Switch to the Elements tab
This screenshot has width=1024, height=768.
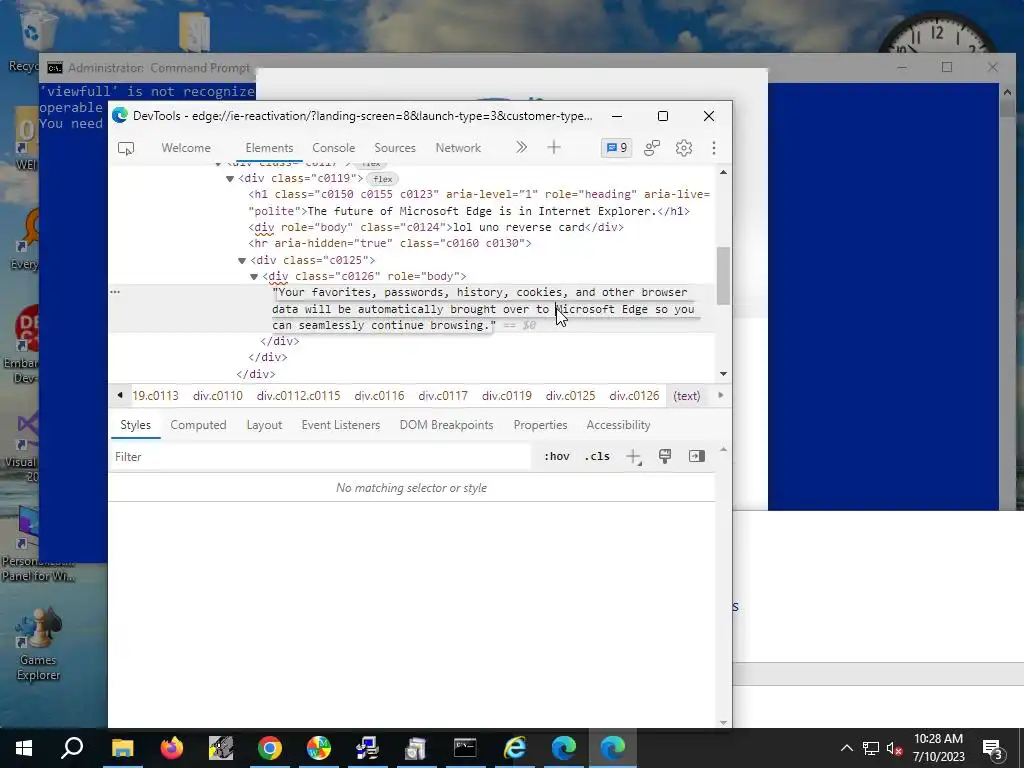[269, 148]
